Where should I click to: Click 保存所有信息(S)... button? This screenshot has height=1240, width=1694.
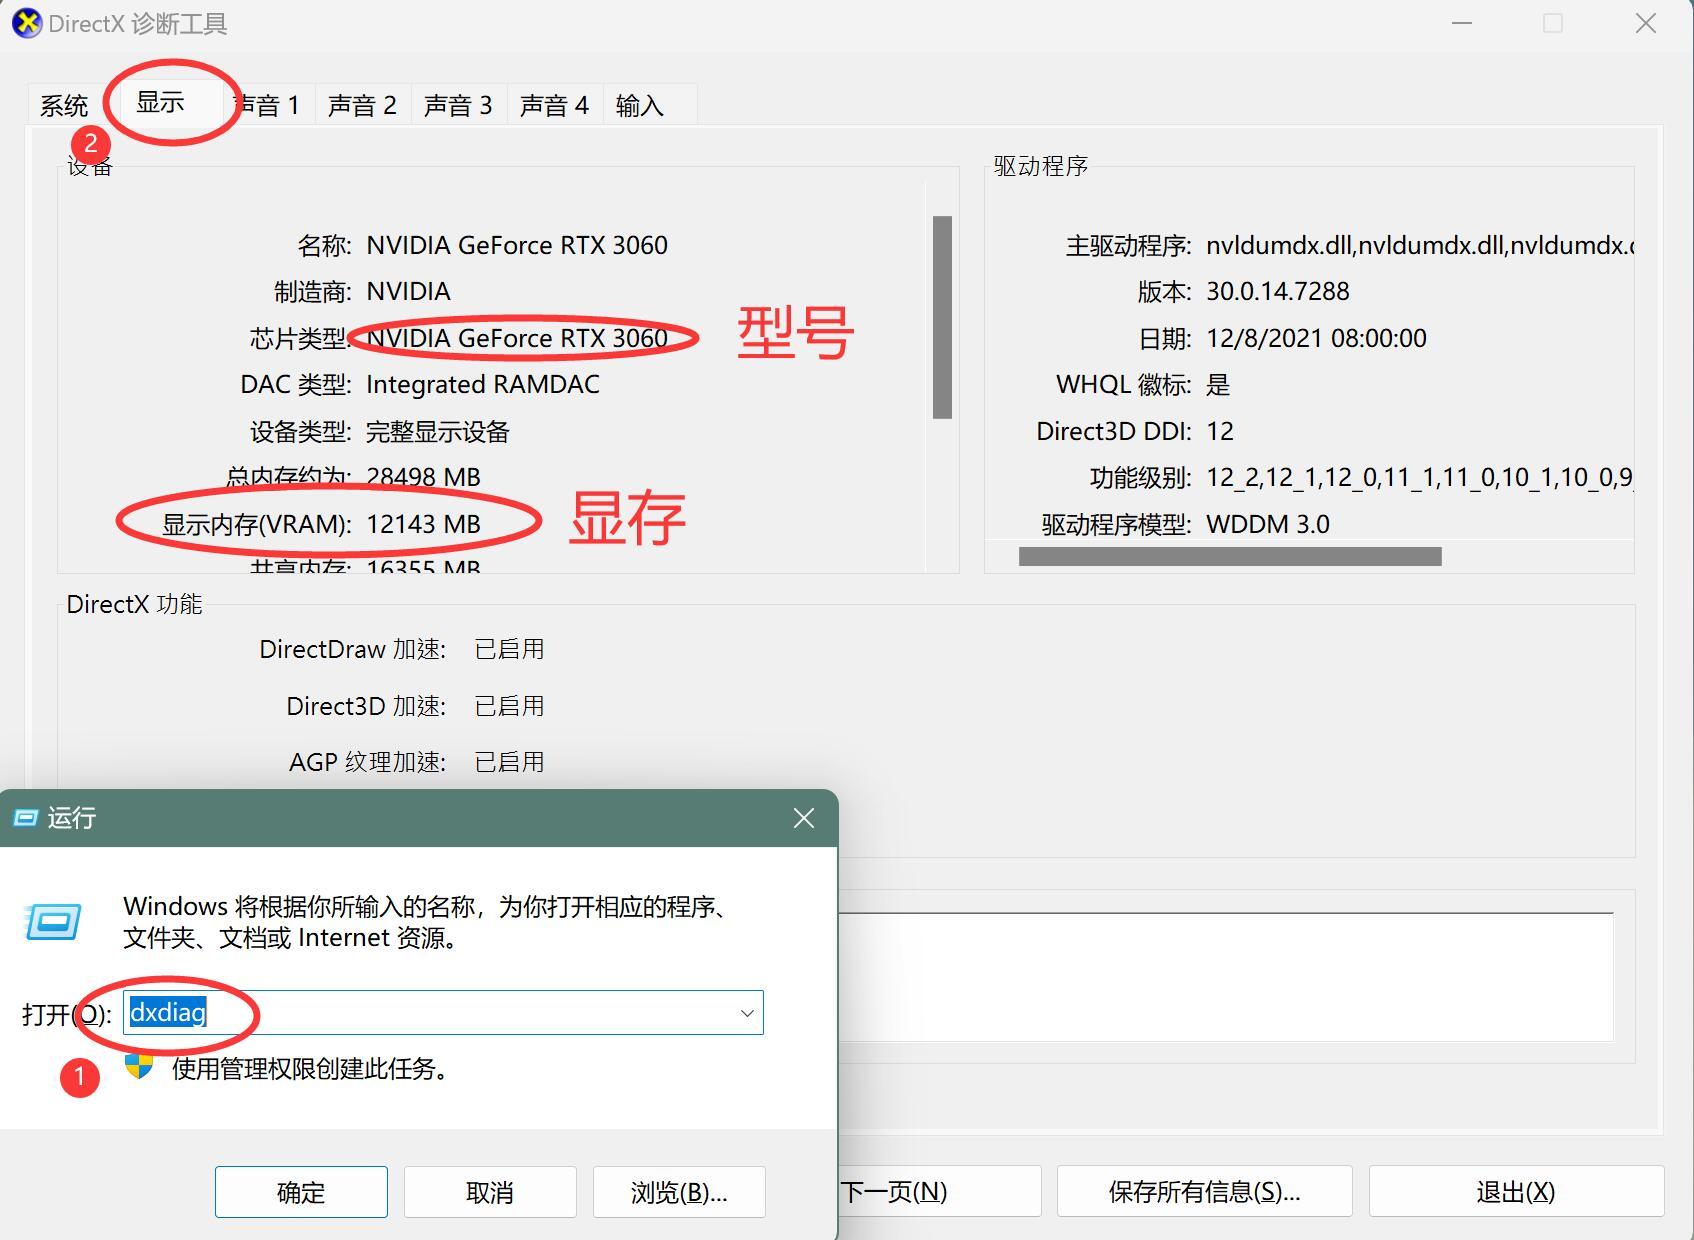point(1204,1191)
